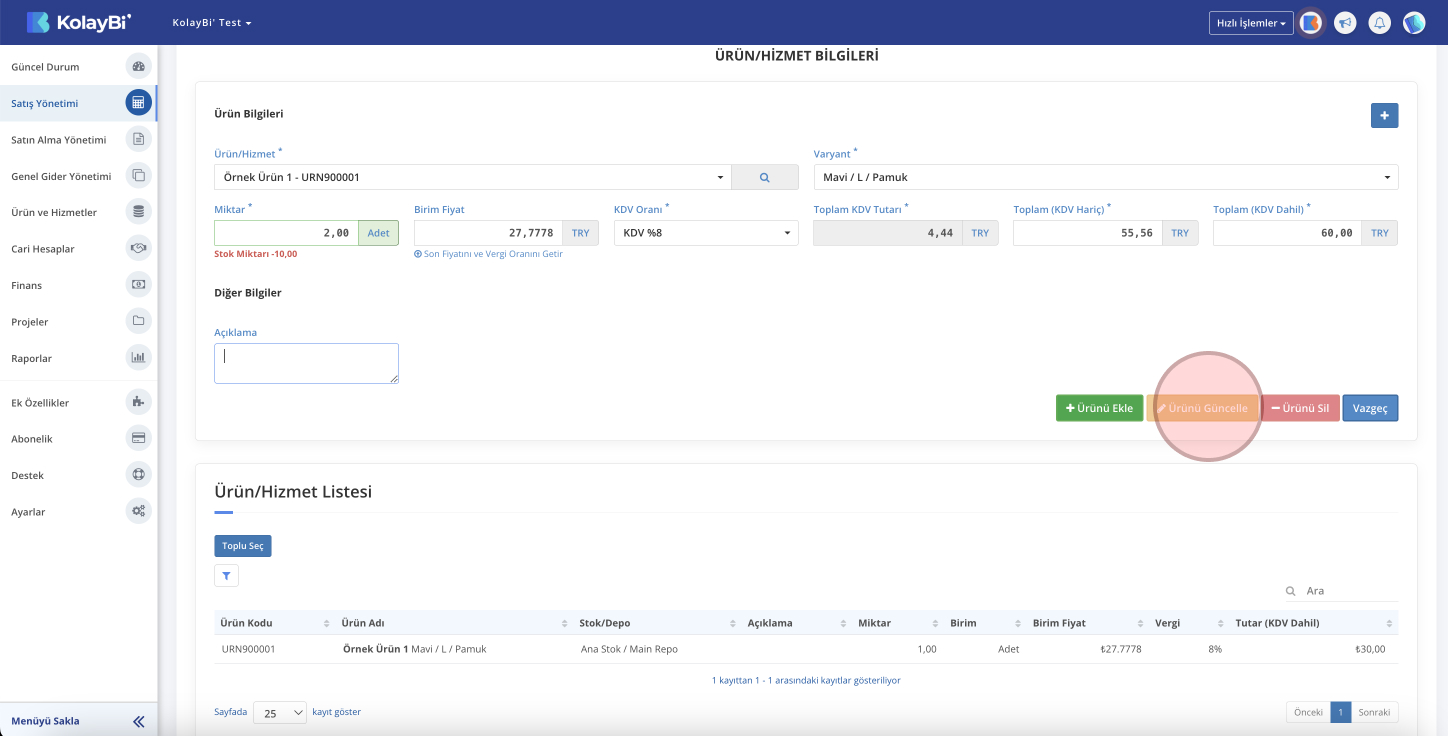This screenshot has height=736, width=1448.
Task: Click Son Fiyatını ve Vergi Oranını Getir link
Action: click(x=488, y=254)
